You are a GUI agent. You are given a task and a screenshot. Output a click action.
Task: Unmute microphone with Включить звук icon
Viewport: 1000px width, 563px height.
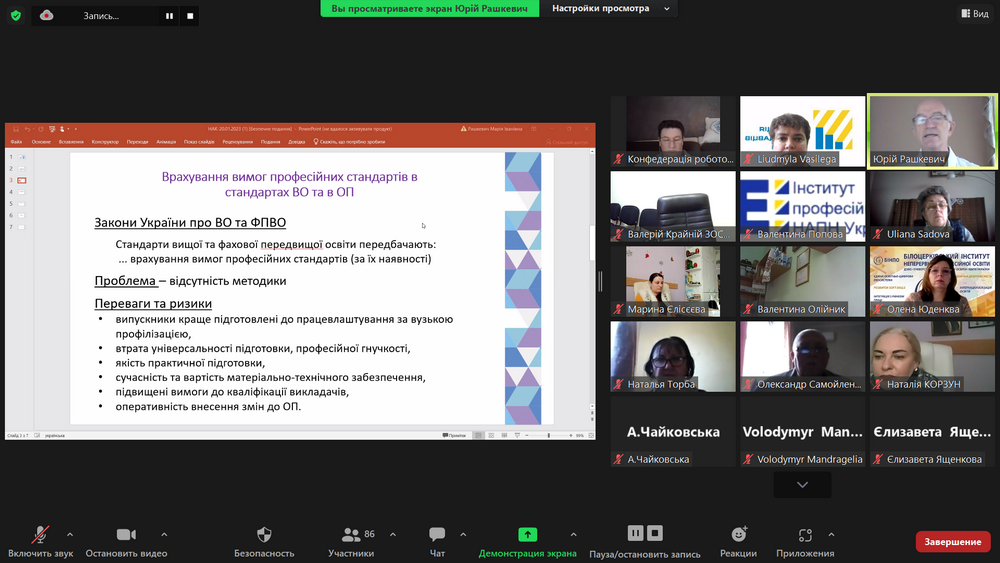40,534
